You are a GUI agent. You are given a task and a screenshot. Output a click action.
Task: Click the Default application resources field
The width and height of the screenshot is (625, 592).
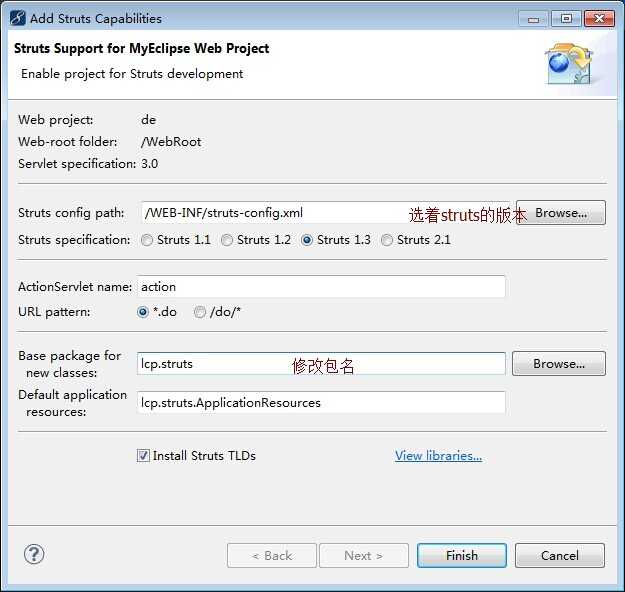coord(321,403)
